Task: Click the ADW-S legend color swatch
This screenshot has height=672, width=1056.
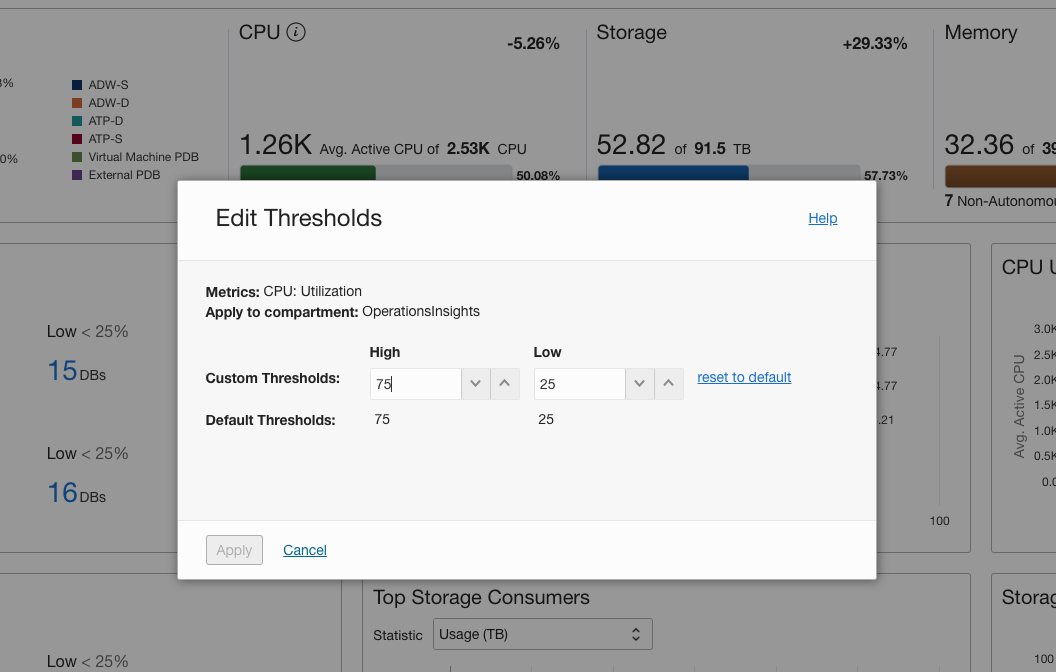Action: (77, 85)
